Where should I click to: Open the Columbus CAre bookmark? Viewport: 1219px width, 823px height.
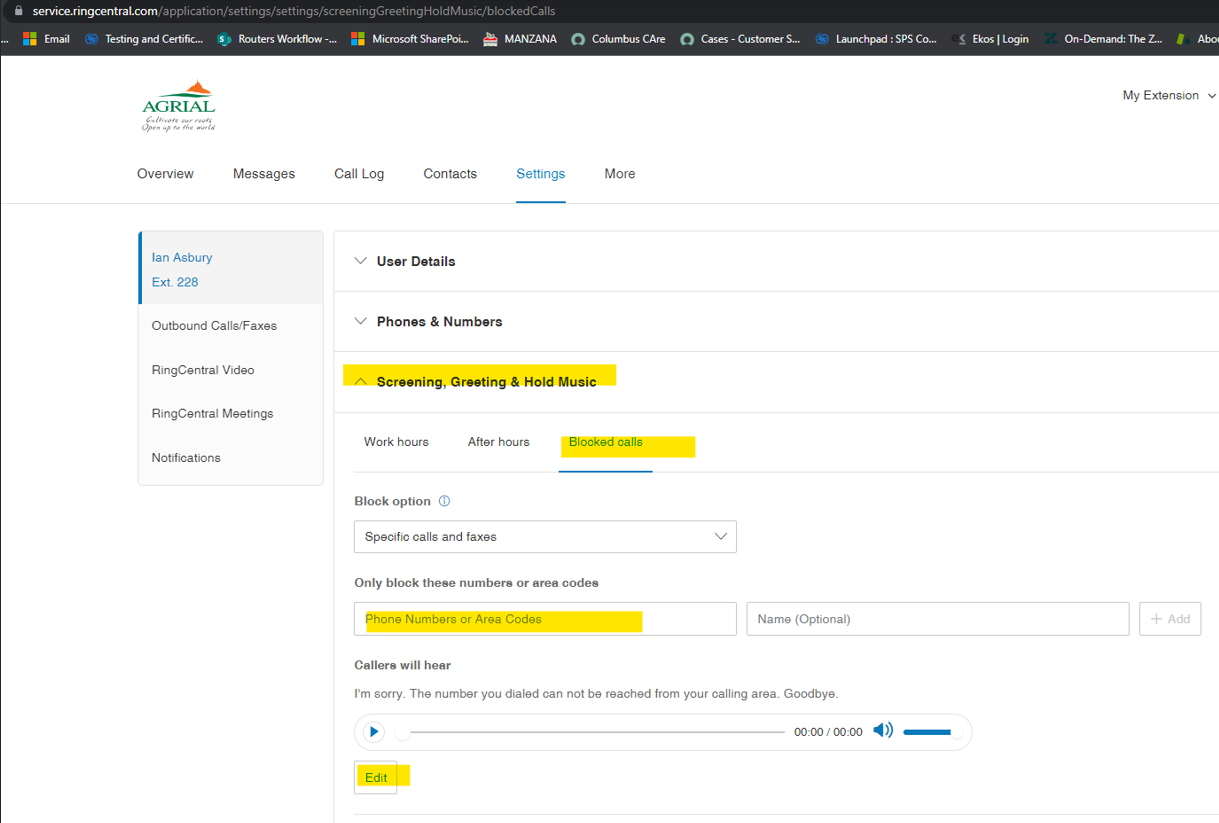[618, 39]
